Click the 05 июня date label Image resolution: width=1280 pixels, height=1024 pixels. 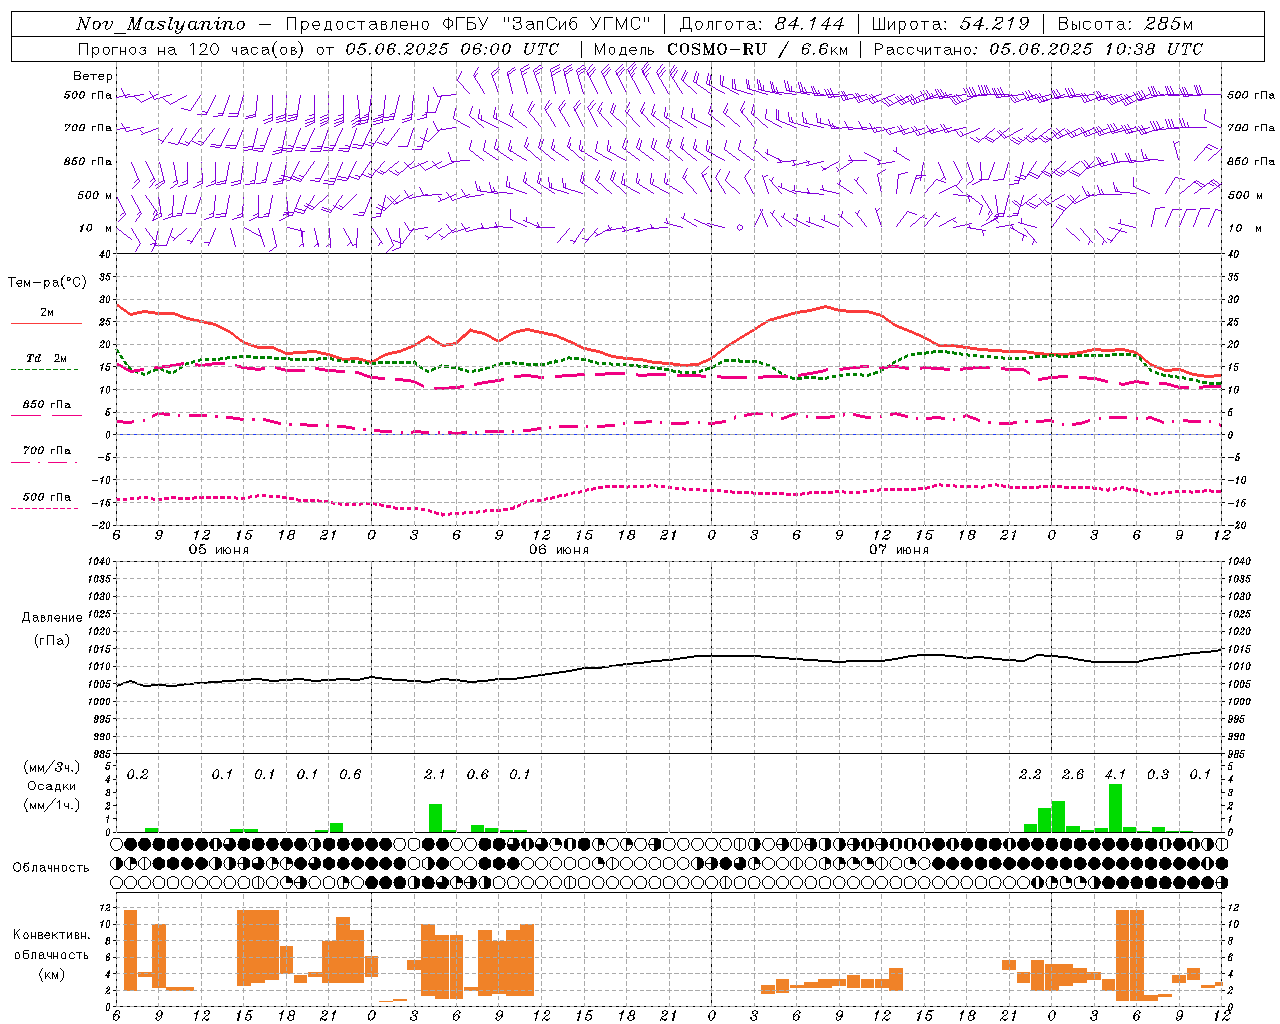pos(219,550)
